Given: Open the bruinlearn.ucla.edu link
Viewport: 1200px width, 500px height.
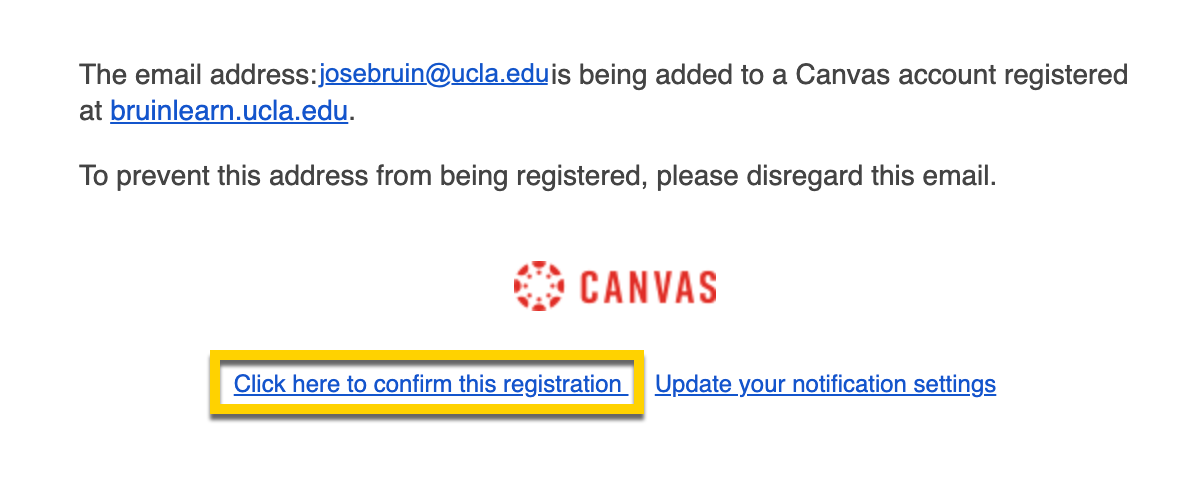Looking at the screenshot, I should (229, 112).
